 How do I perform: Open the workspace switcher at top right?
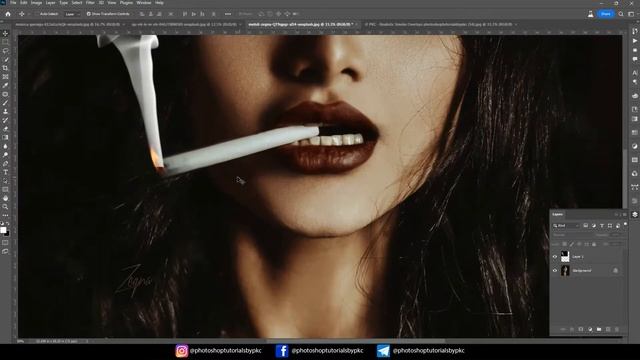coord(631,14)
